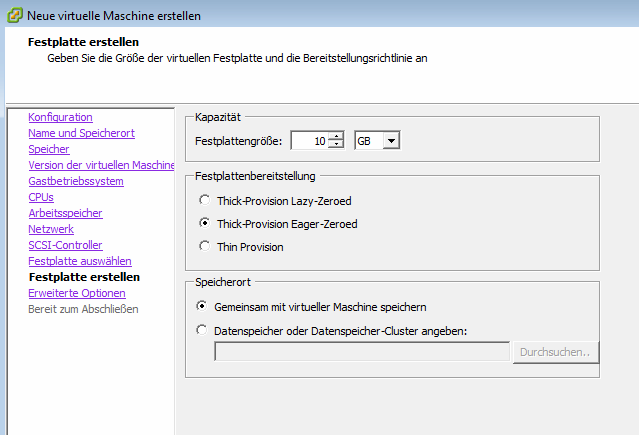
Task: Click the VMware wizard title bar icon
Action: pos(12,15)
